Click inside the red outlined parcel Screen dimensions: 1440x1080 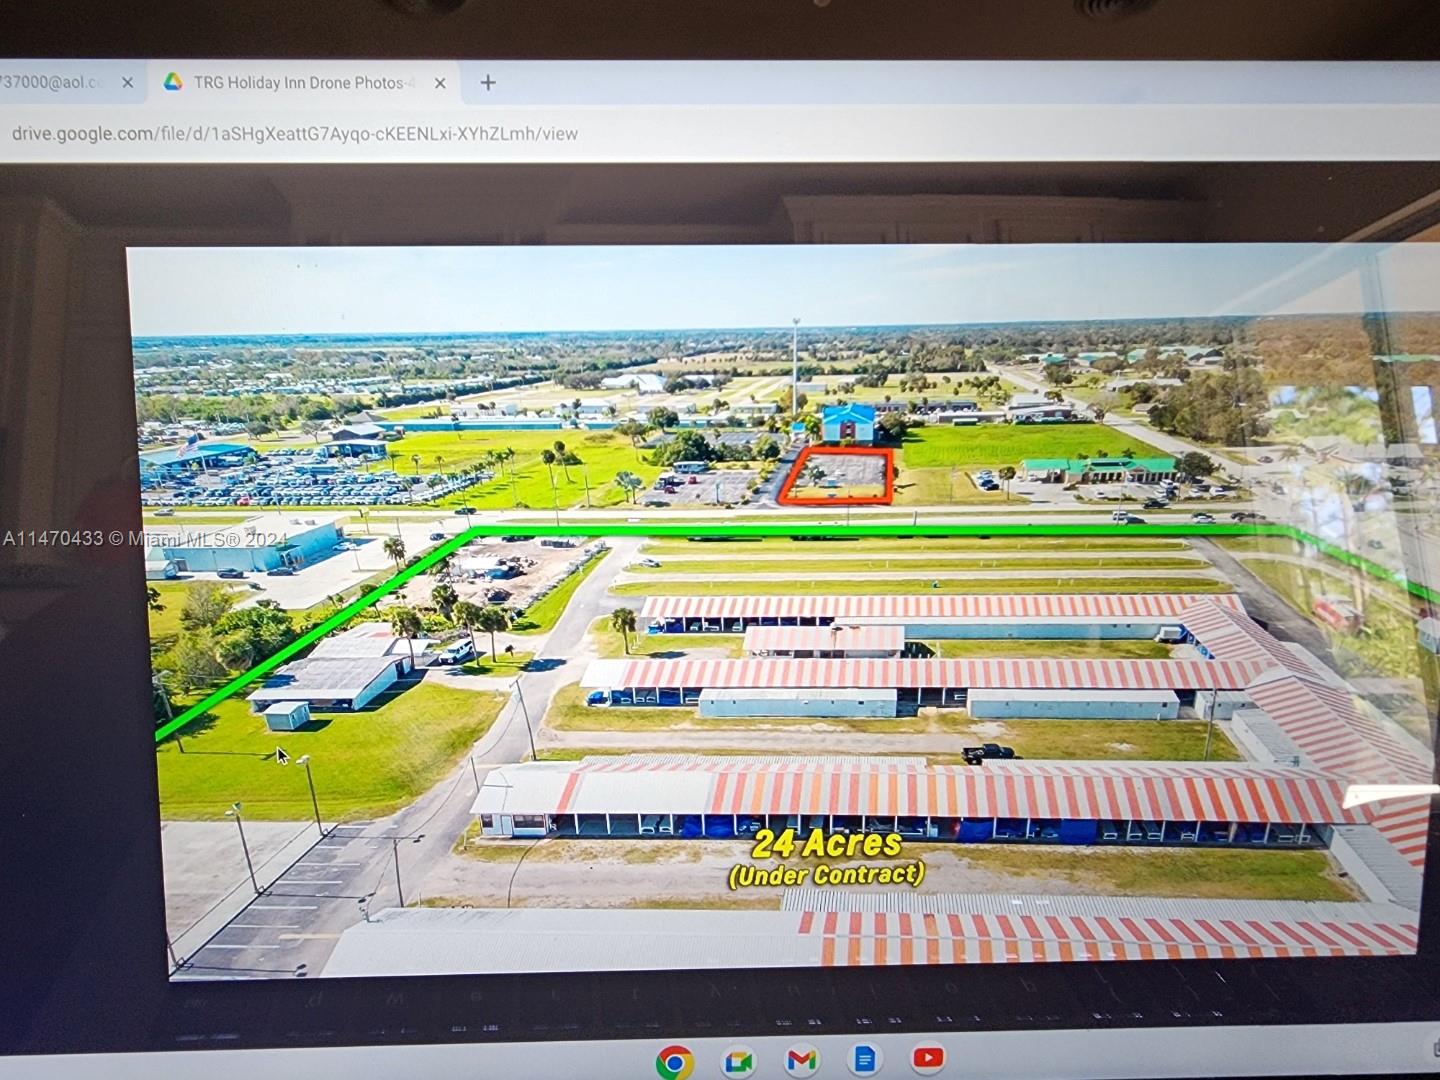click(x=838, y=475)
